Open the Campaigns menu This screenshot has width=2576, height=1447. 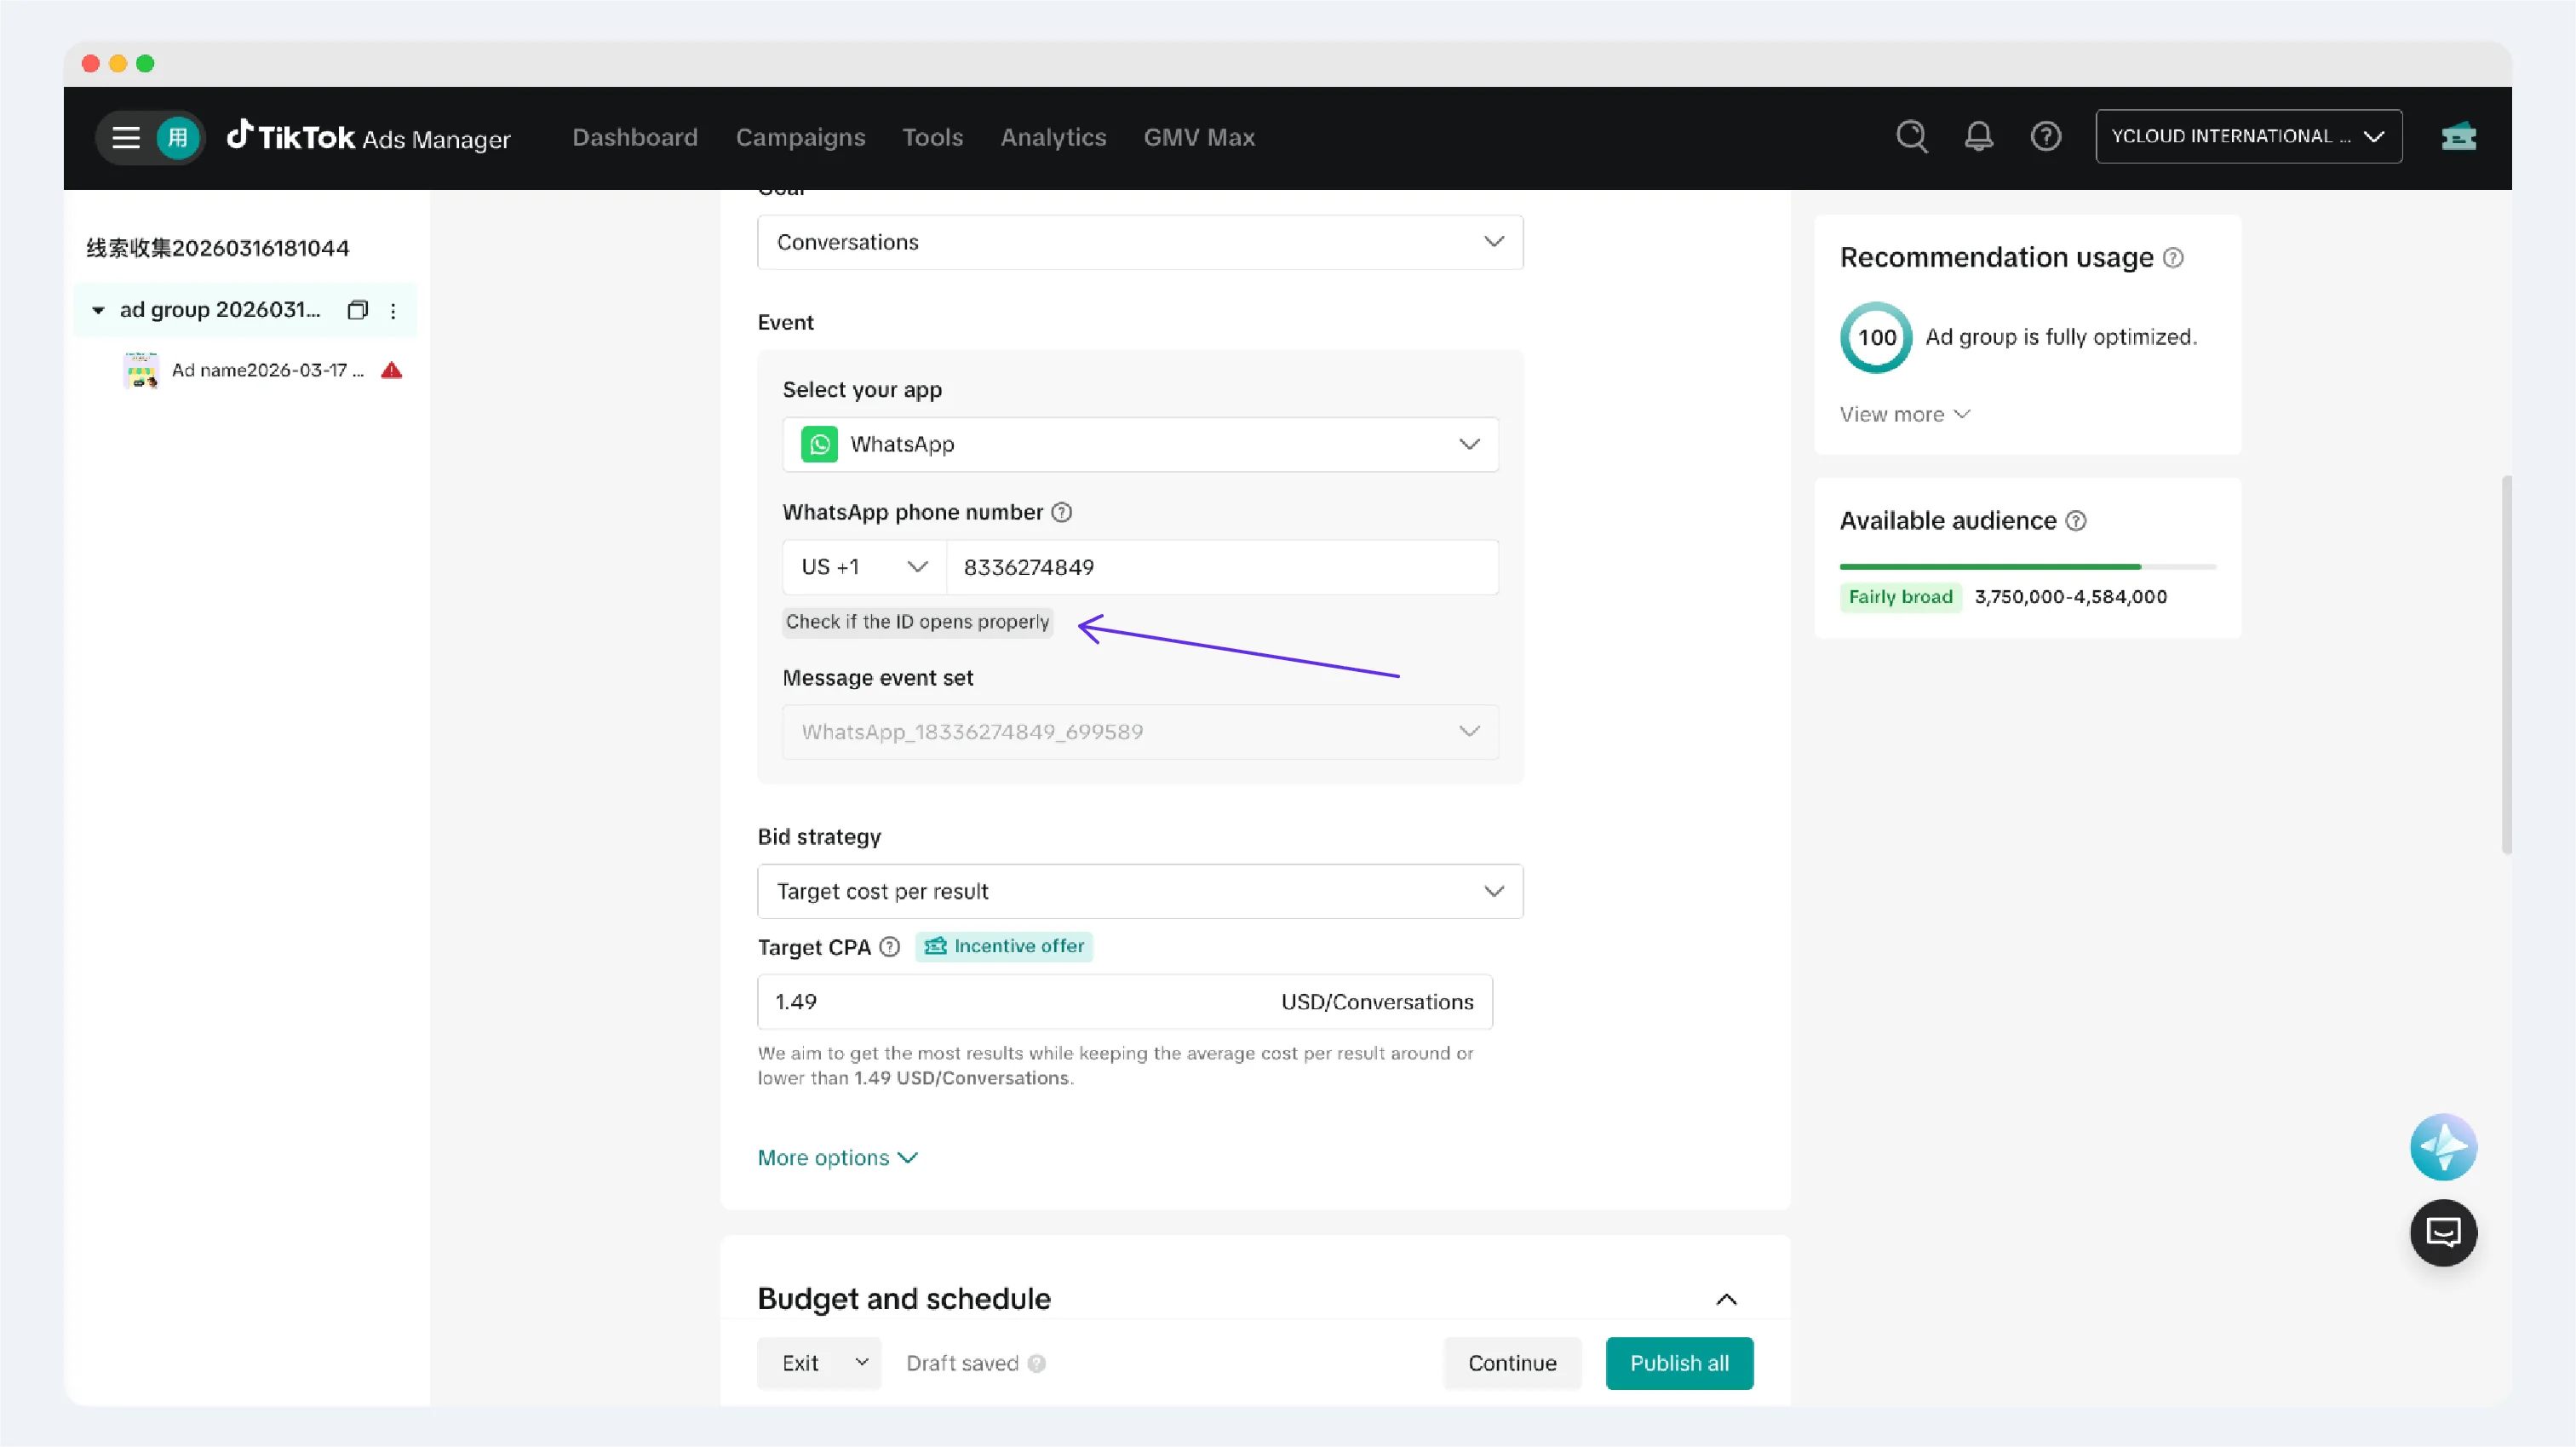click(x=800, y=137)
